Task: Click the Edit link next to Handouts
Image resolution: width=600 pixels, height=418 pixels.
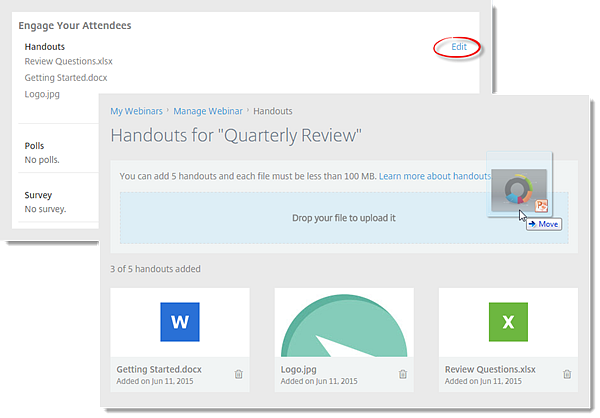Action: coord(458,47)
